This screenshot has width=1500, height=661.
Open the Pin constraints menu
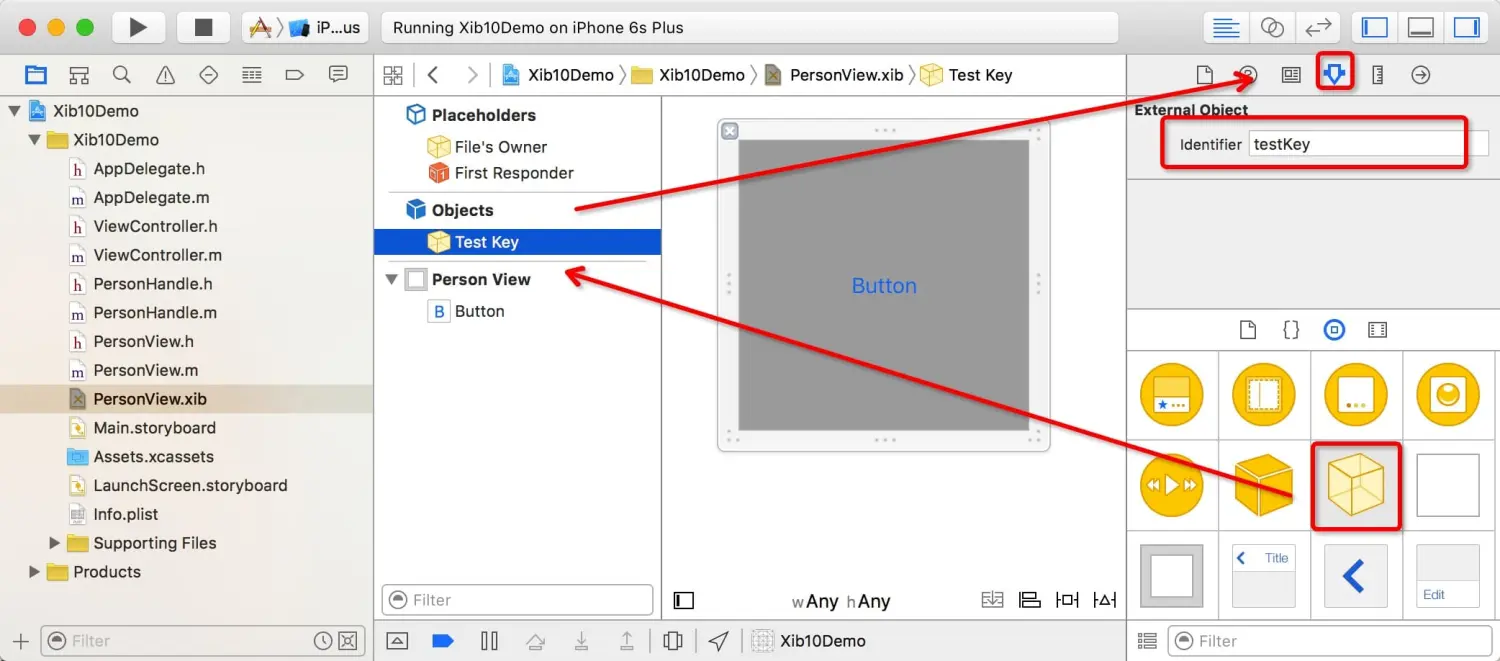(1068, 600)
